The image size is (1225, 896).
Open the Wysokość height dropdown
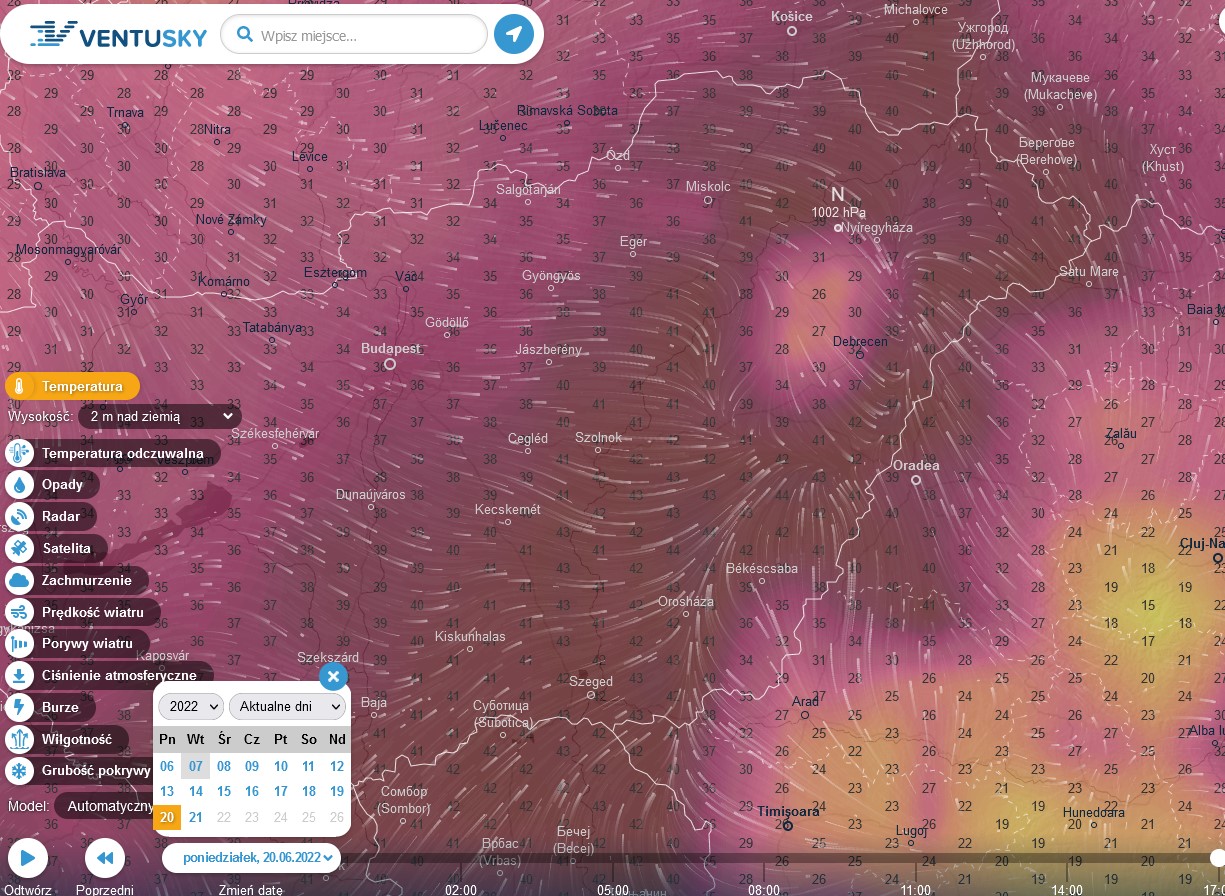(159, 416)
